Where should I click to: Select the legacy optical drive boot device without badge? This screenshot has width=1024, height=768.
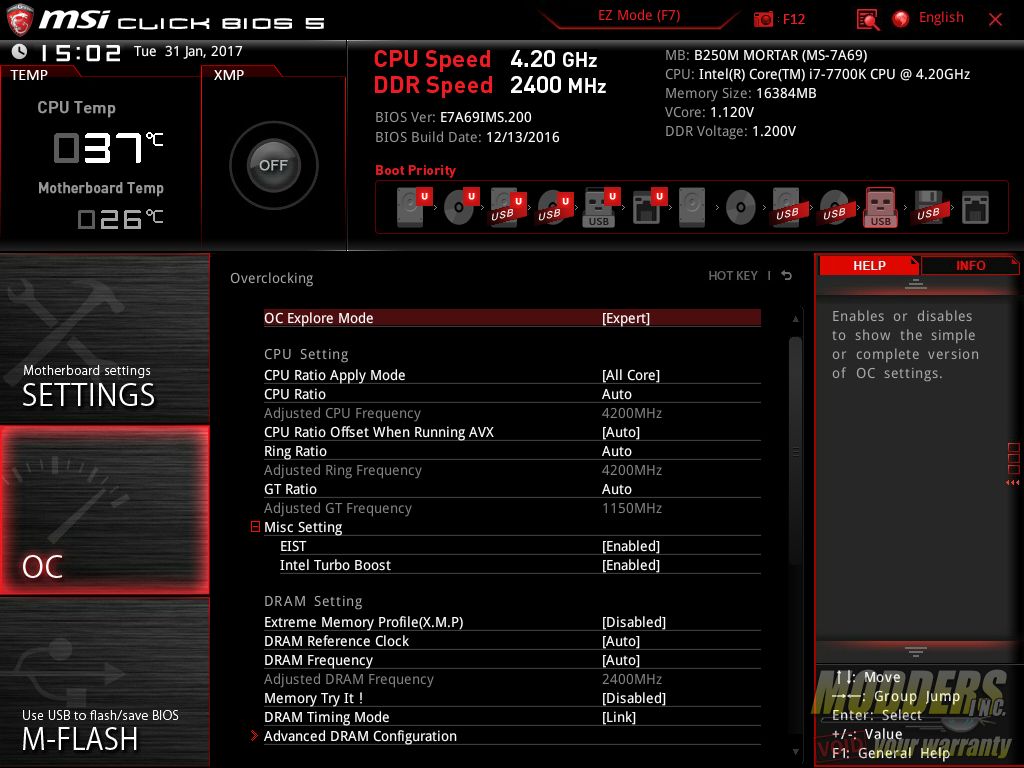tap(741, 208)
